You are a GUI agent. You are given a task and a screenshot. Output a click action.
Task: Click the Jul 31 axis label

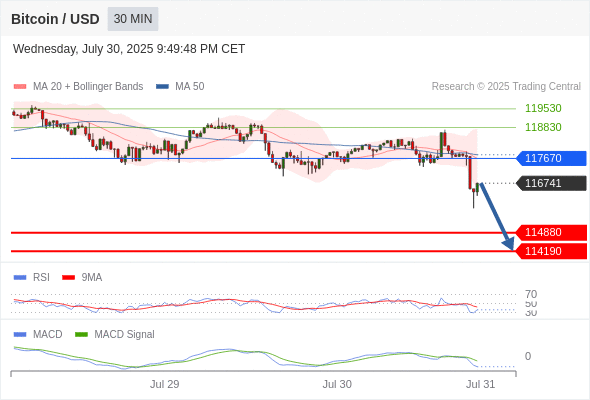tap(481, 384)
